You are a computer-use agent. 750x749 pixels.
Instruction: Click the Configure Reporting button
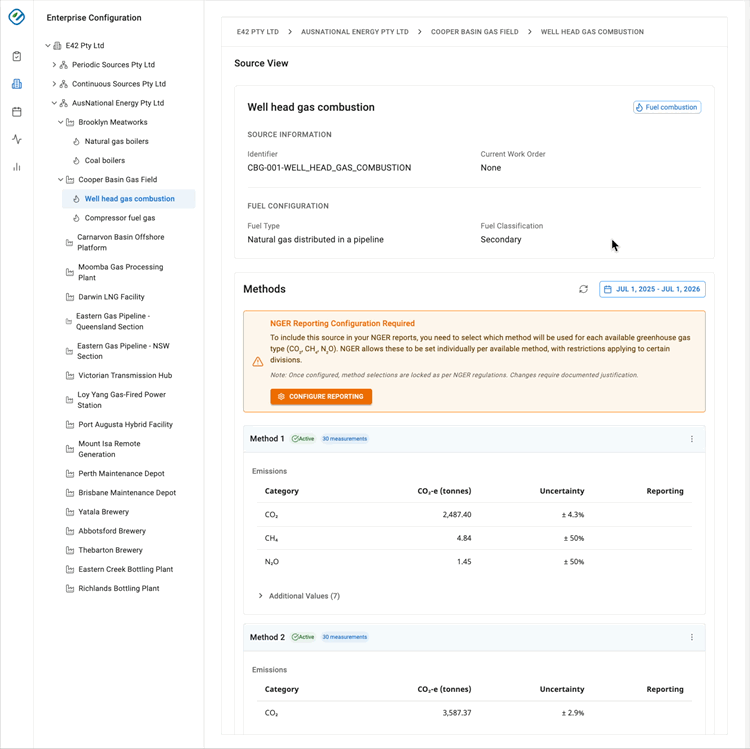[321, 397]
